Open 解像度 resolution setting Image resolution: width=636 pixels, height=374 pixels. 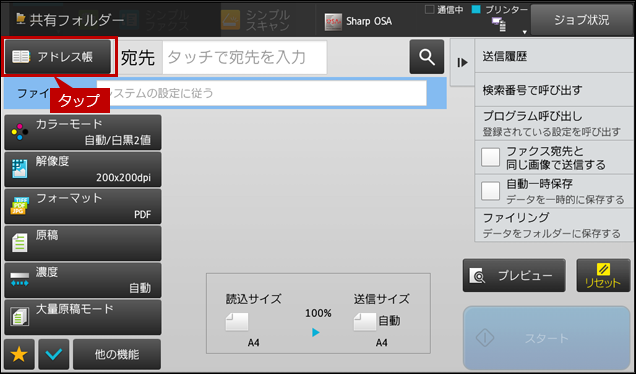coord(83,170)
